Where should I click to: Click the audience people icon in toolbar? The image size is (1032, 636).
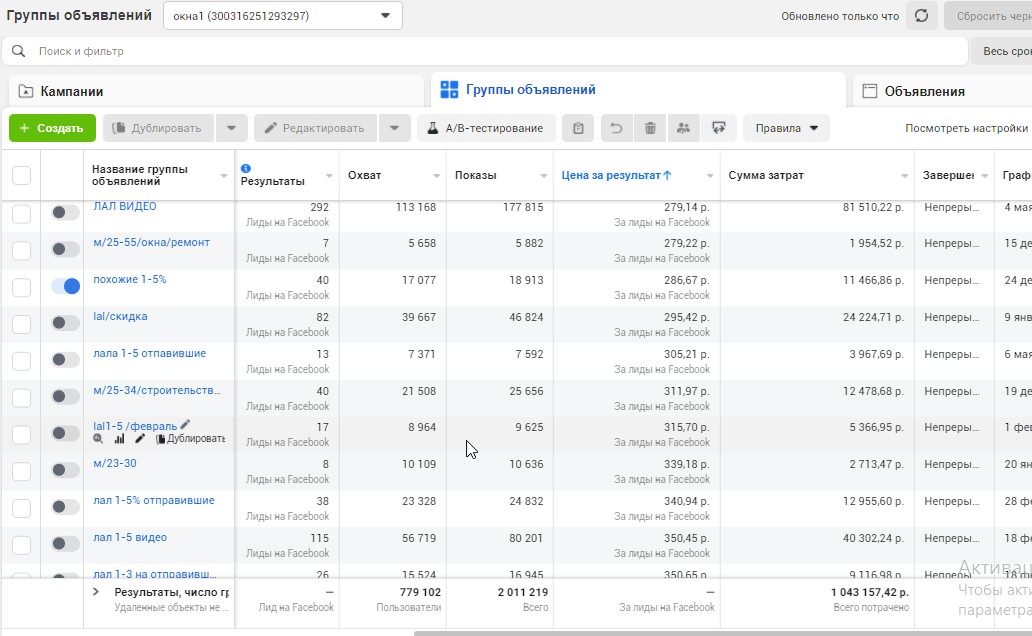(x=684, y=128)
